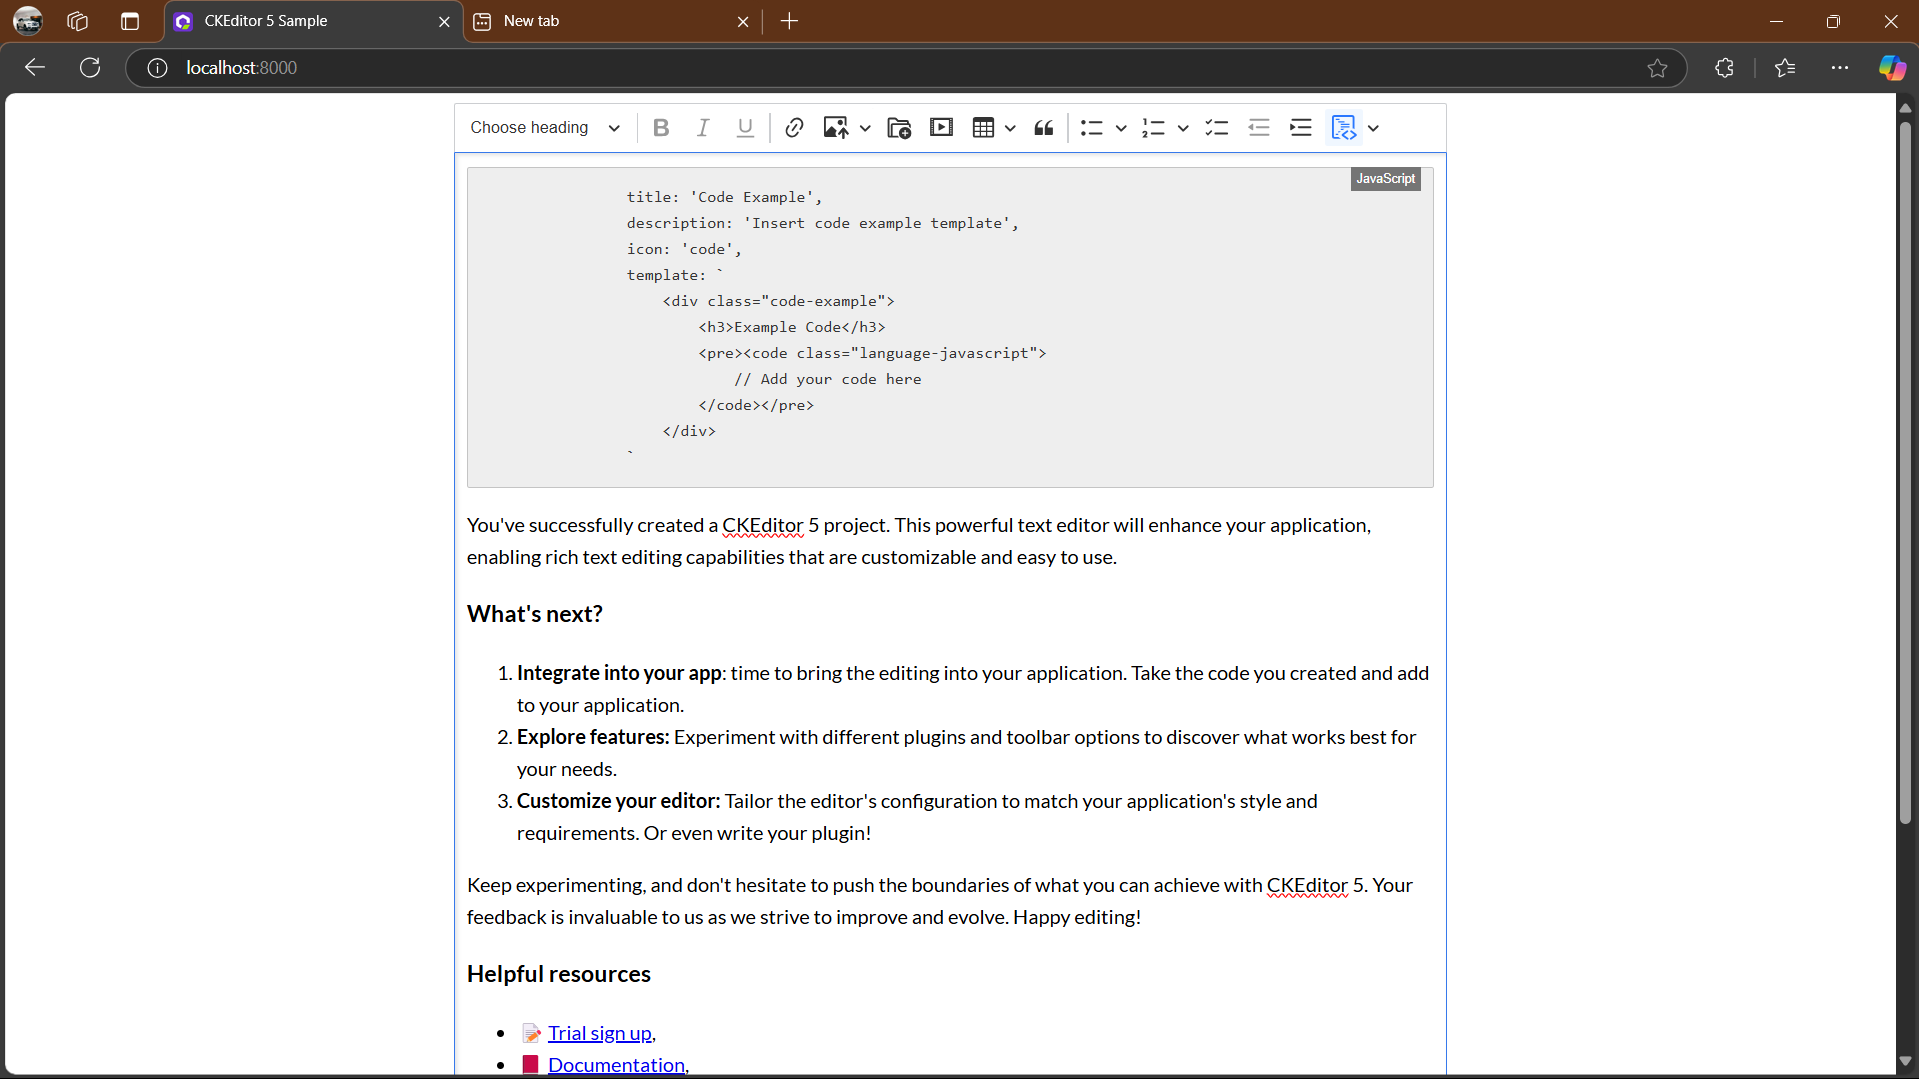Decrease the text indent
The width and height of the screenshot is (1919, 1079).
[x=1259, y=127]
